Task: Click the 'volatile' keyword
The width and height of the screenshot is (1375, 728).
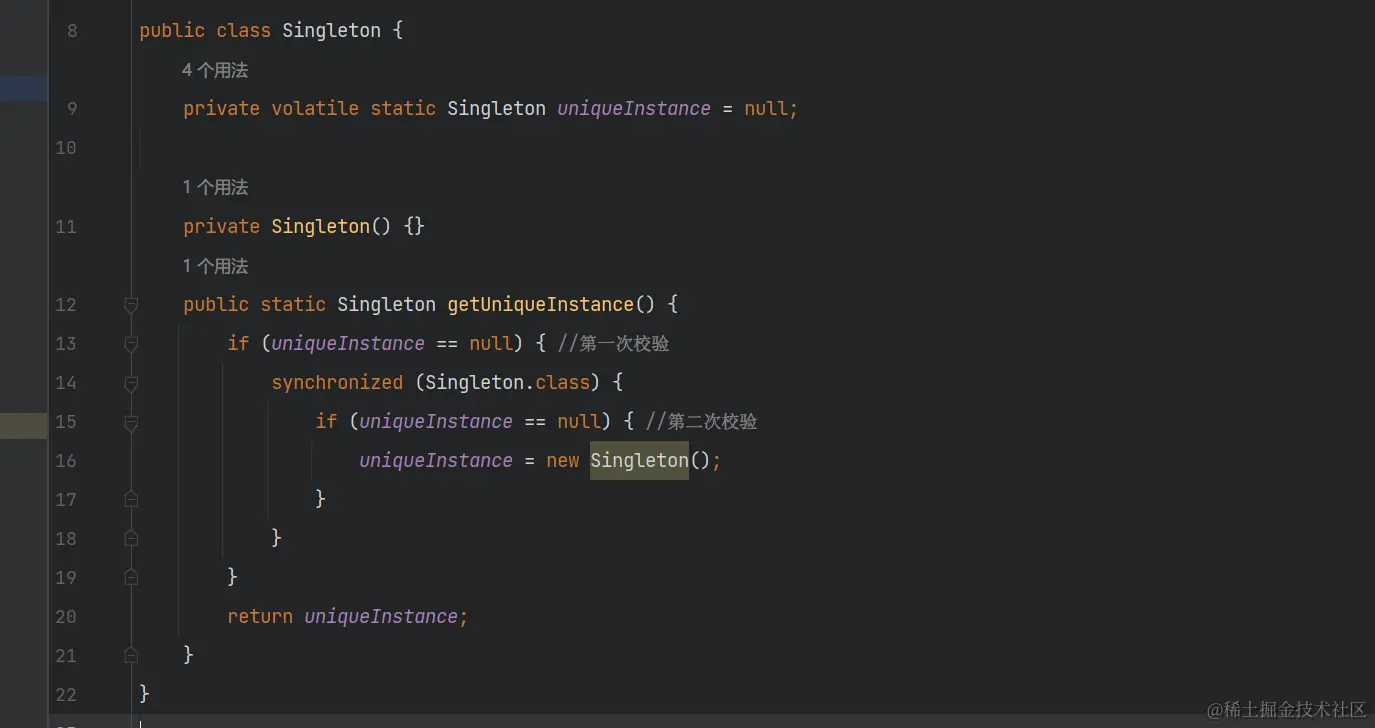Action: click(315, 108)
